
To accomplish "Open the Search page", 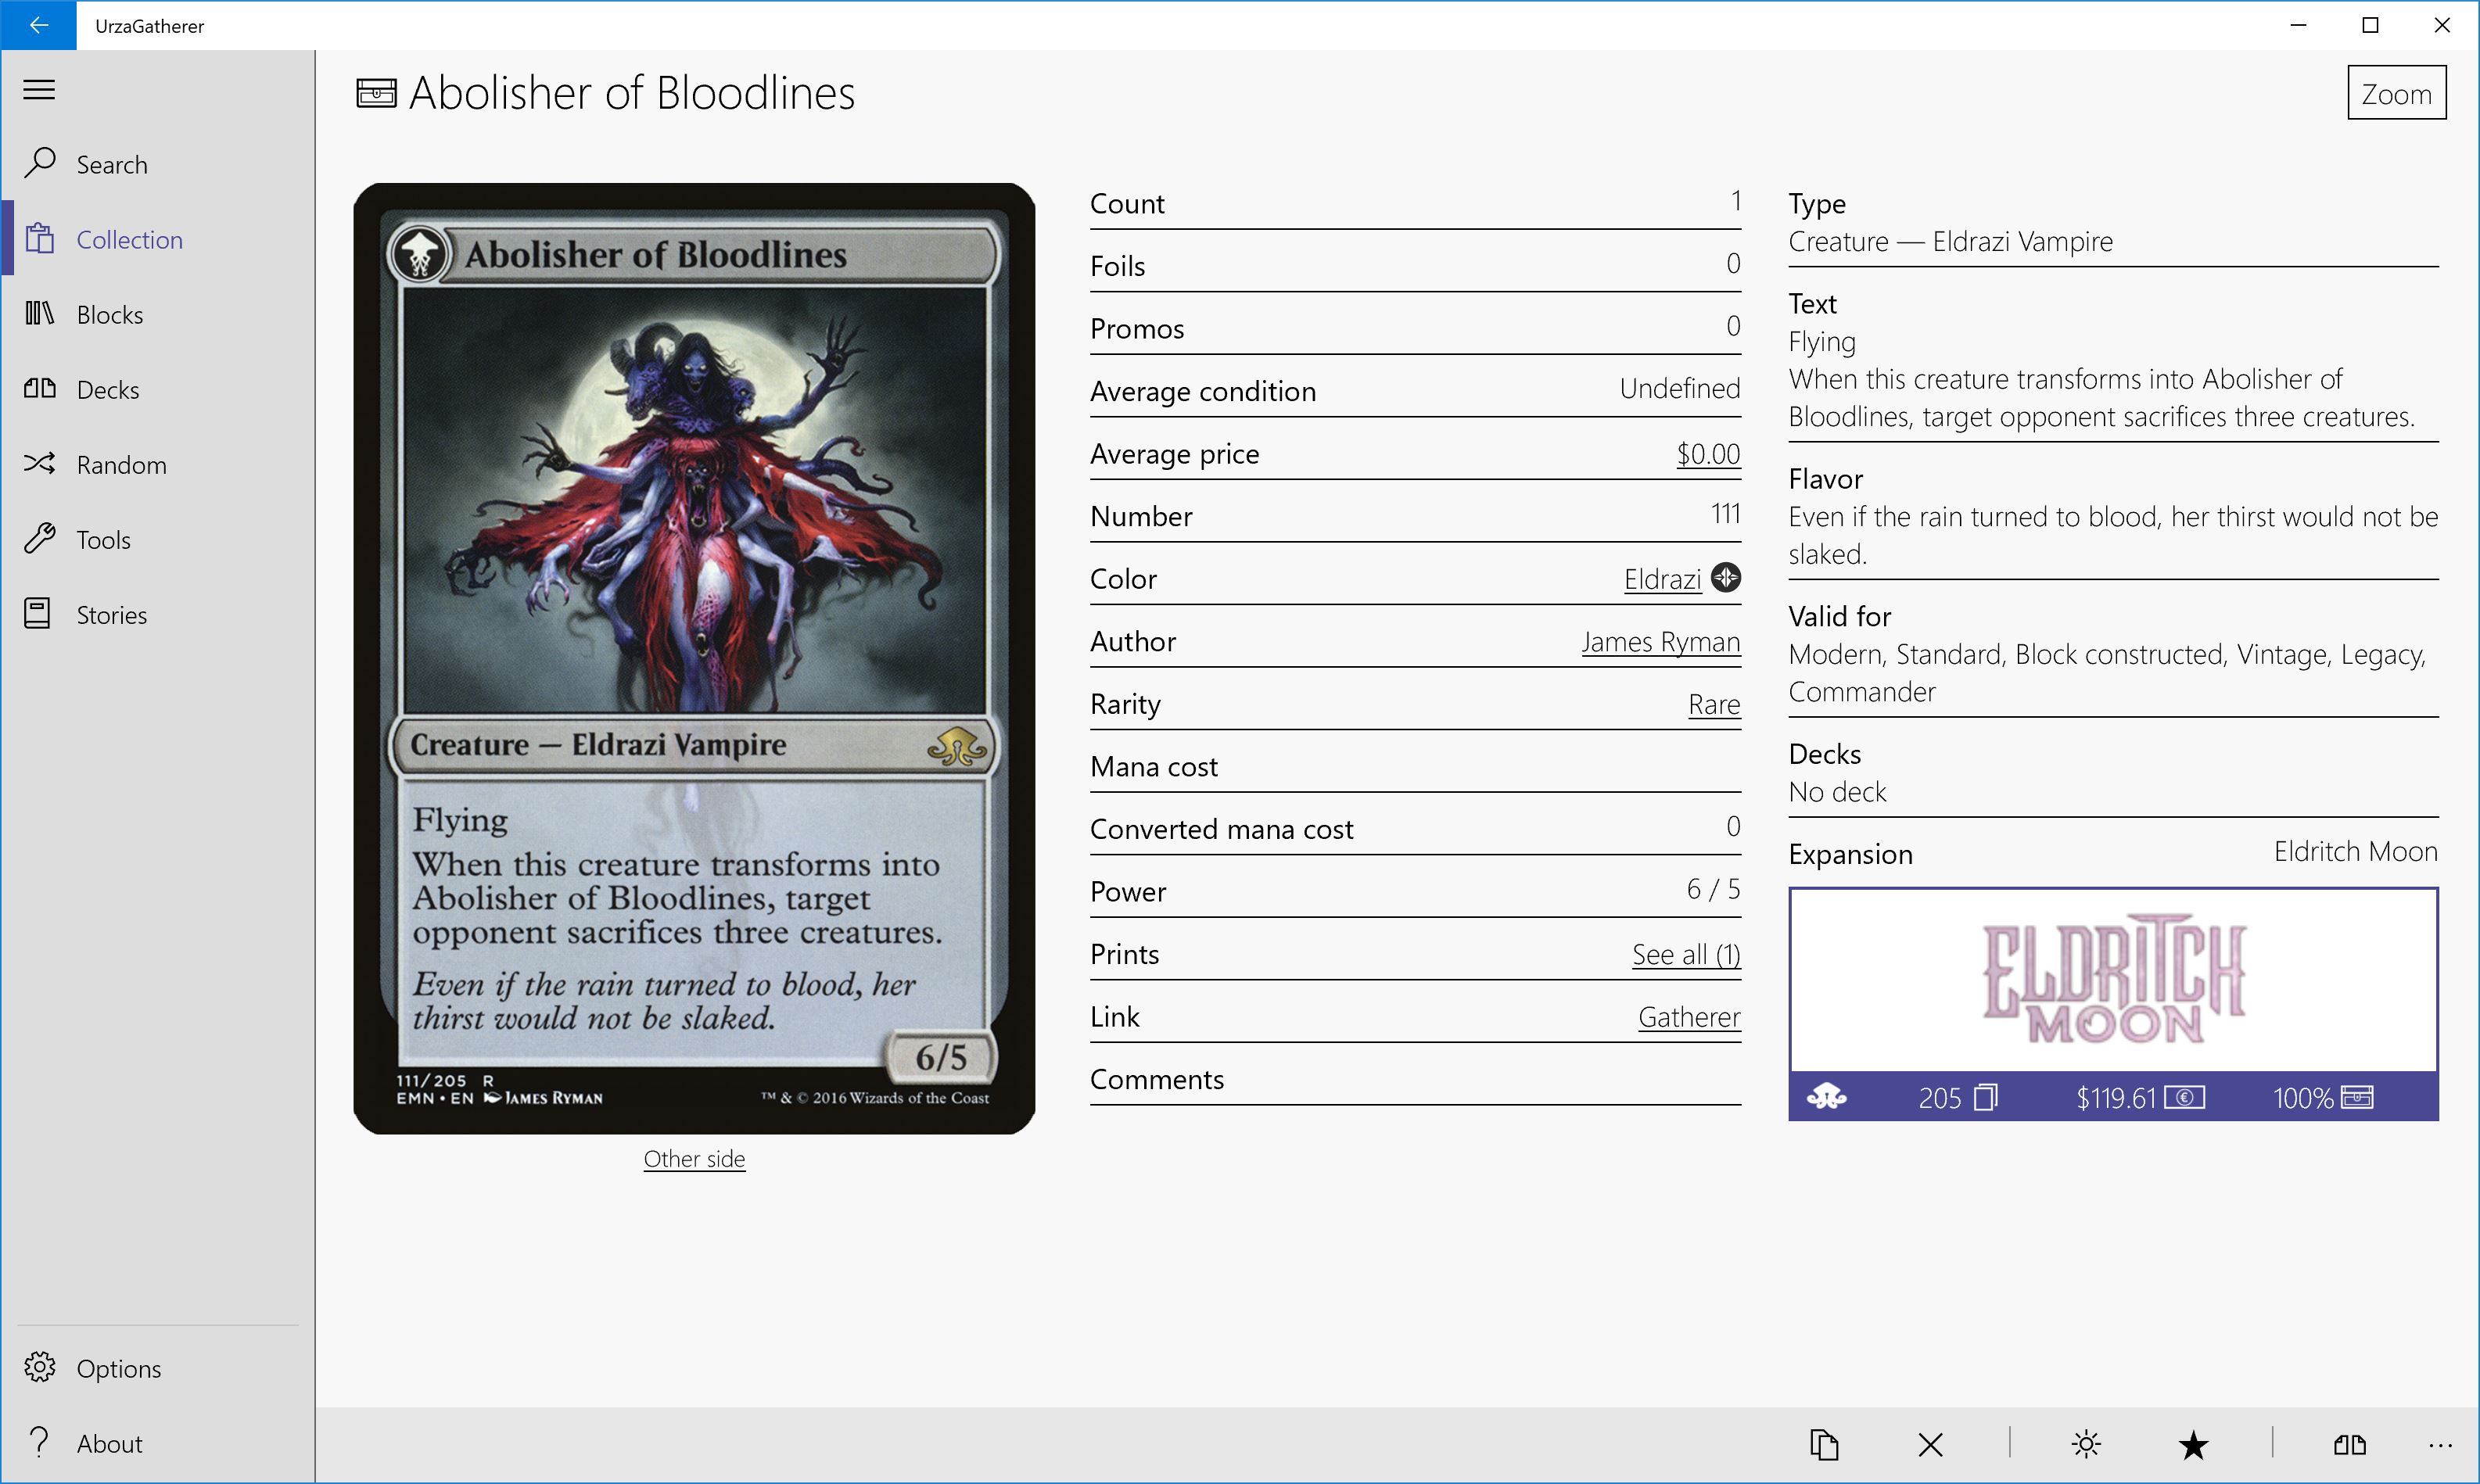I will point(158,164).
